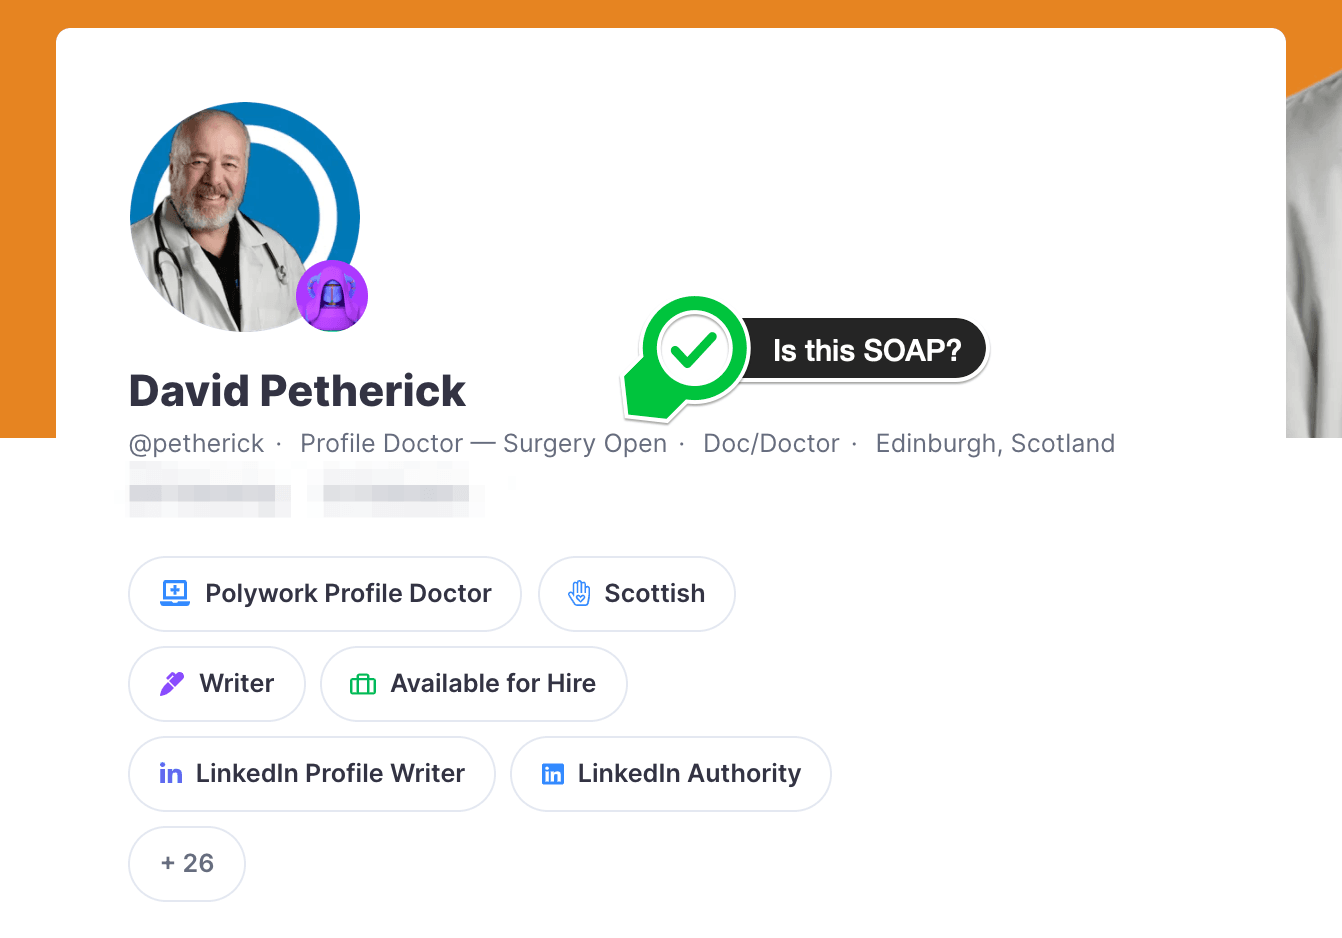This screenshot has width=1342, height=938.
Task: Click the green checkmark circle icon
Action: (x=693, y=350)
